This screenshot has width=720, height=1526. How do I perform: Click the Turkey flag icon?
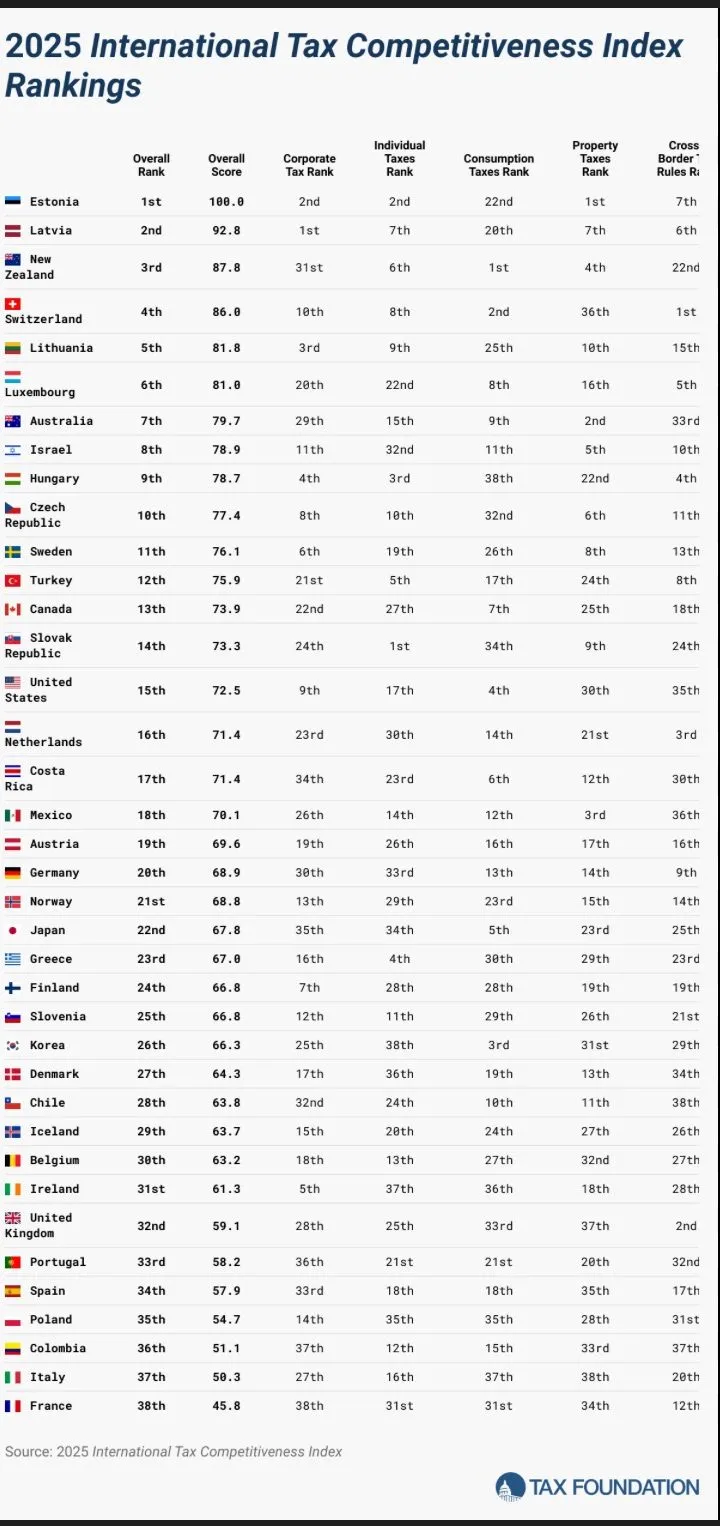click(13, 581)
